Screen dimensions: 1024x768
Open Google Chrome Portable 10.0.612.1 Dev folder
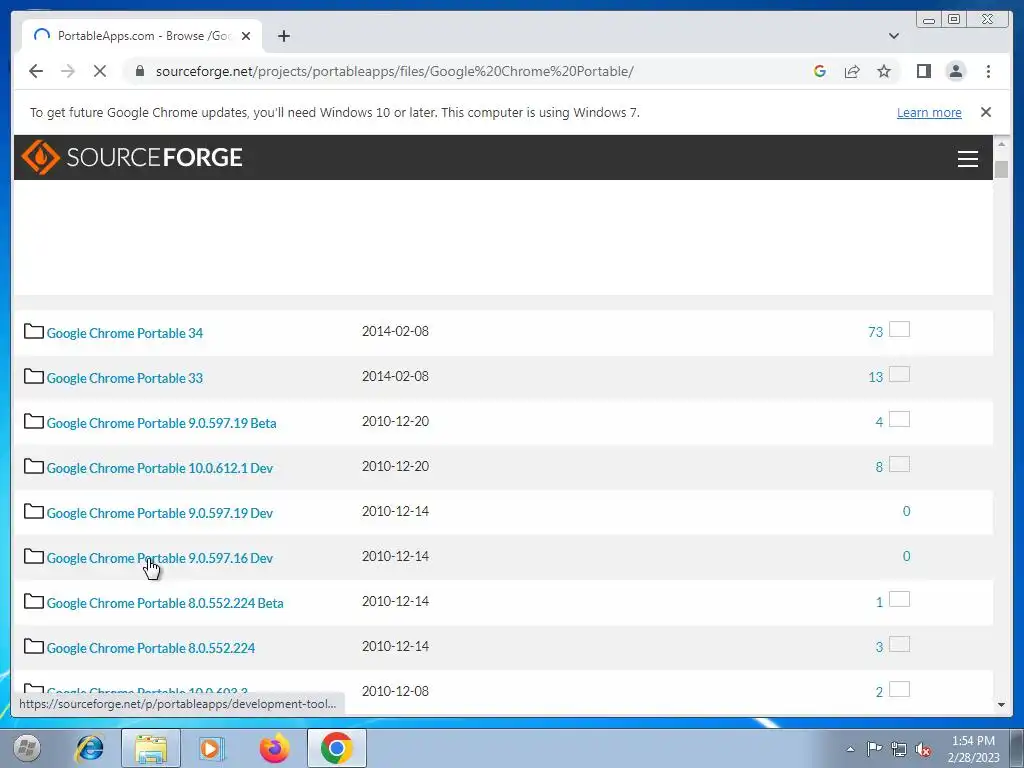coord(159,468)
